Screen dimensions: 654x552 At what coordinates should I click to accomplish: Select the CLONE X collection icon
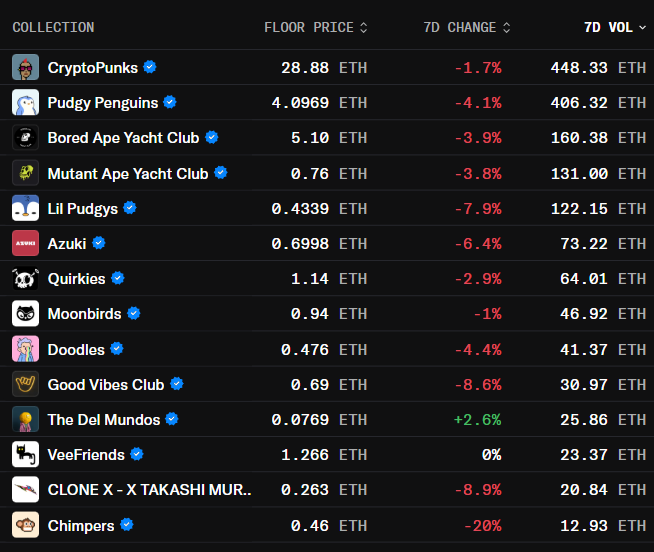[x=25, y=489]
